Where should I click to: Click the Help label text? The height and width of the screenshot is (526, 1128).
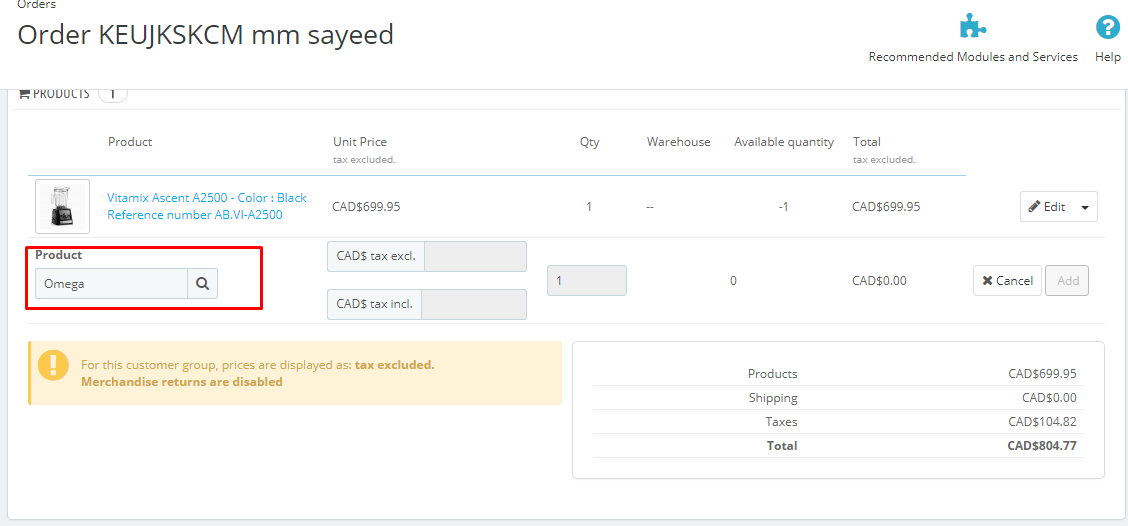[x=1107, y=57]
